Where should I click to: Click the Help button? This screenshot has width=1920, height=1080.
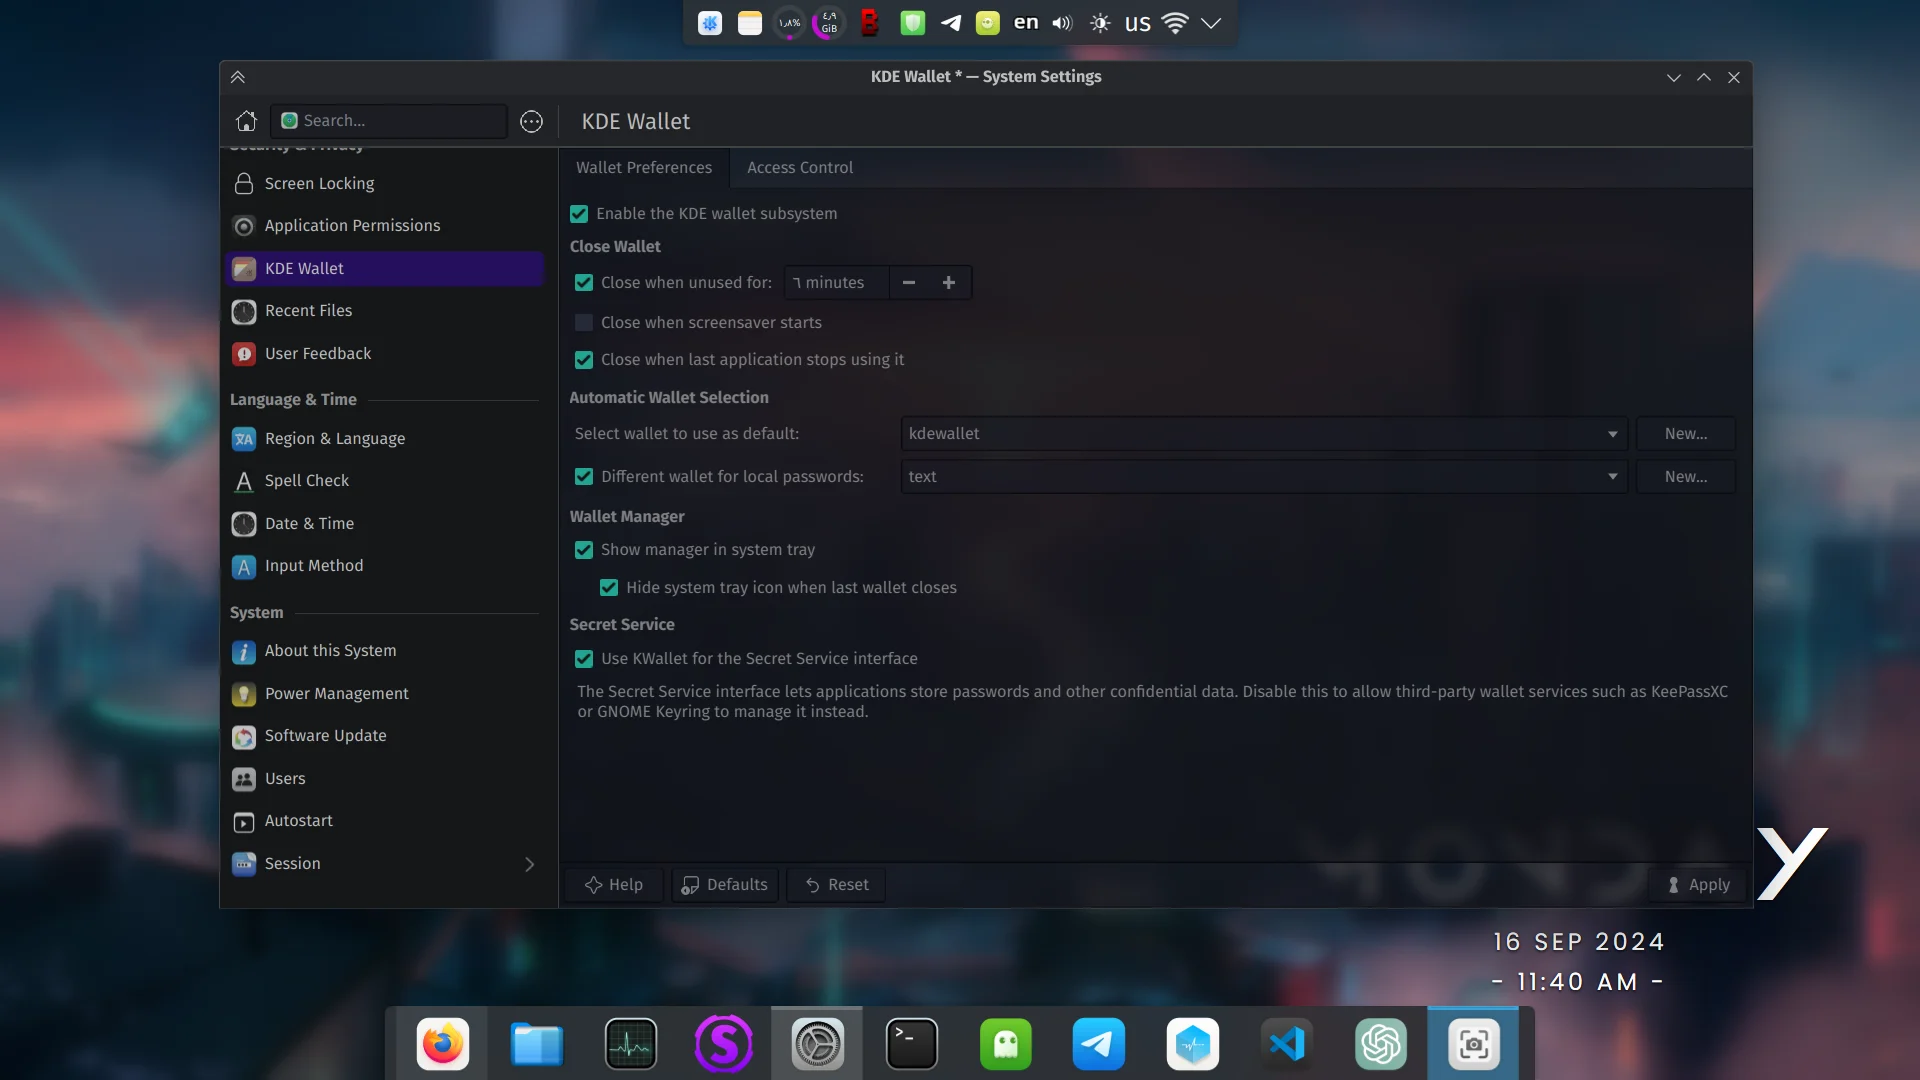tap(614, 885)
